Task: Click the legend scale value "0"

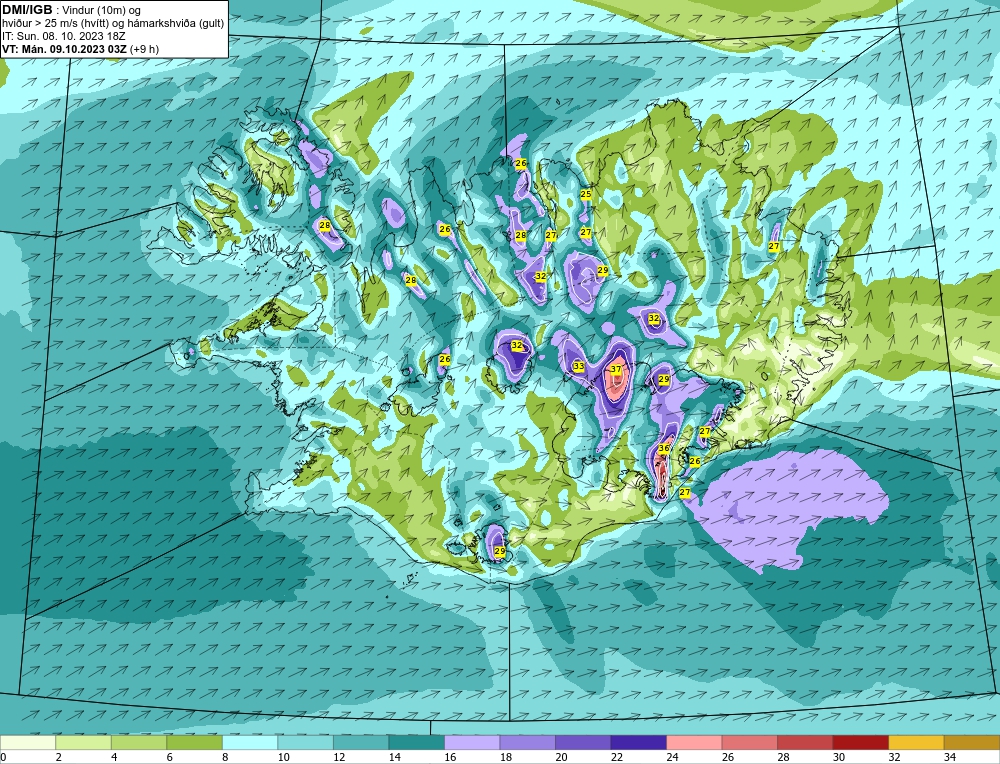Action: pyautogui.click(x=3, y=757)
